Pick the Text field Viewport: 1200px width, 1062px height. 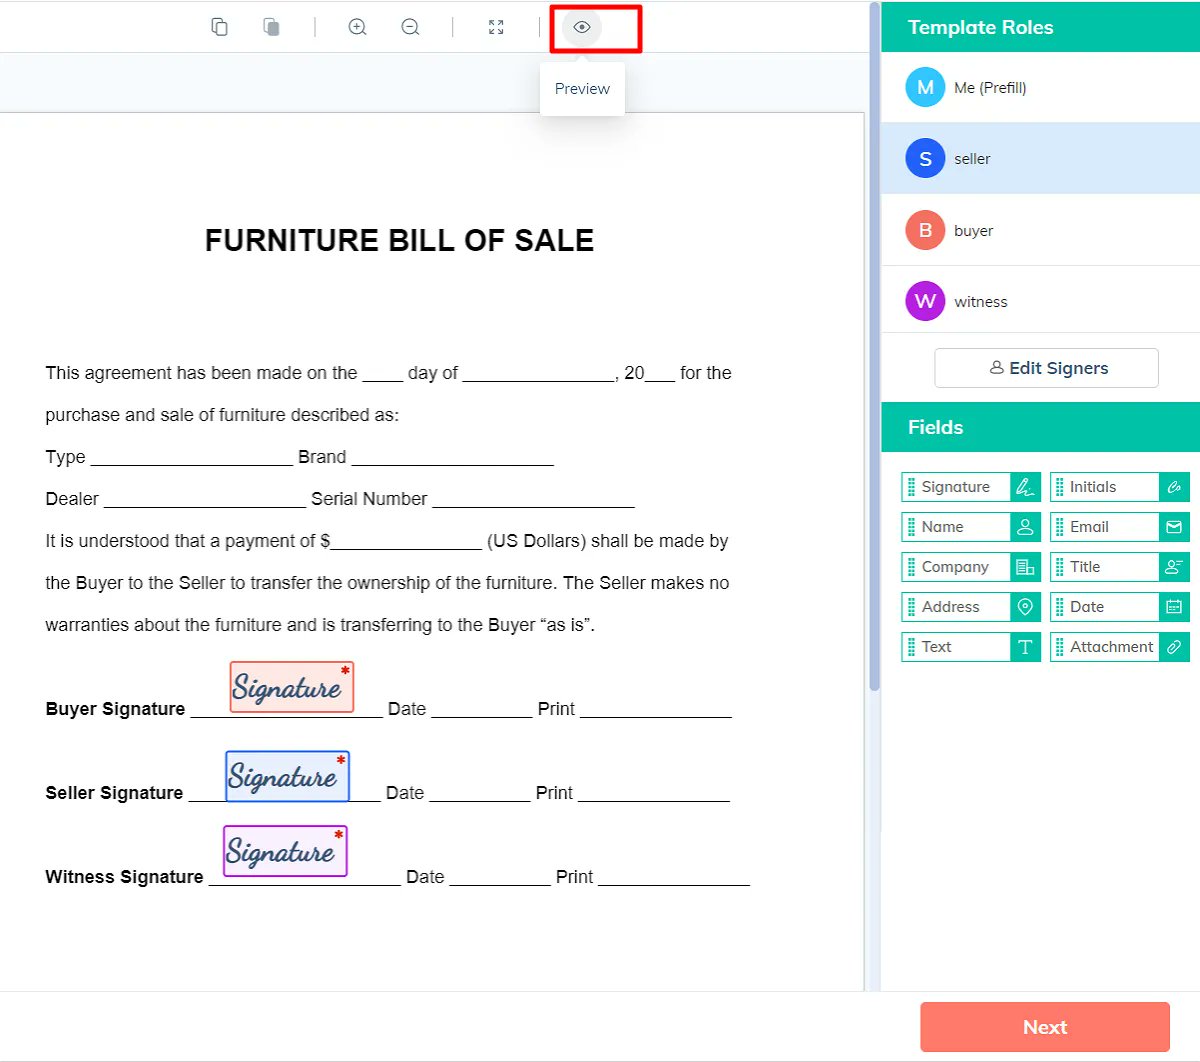point(971,647)
